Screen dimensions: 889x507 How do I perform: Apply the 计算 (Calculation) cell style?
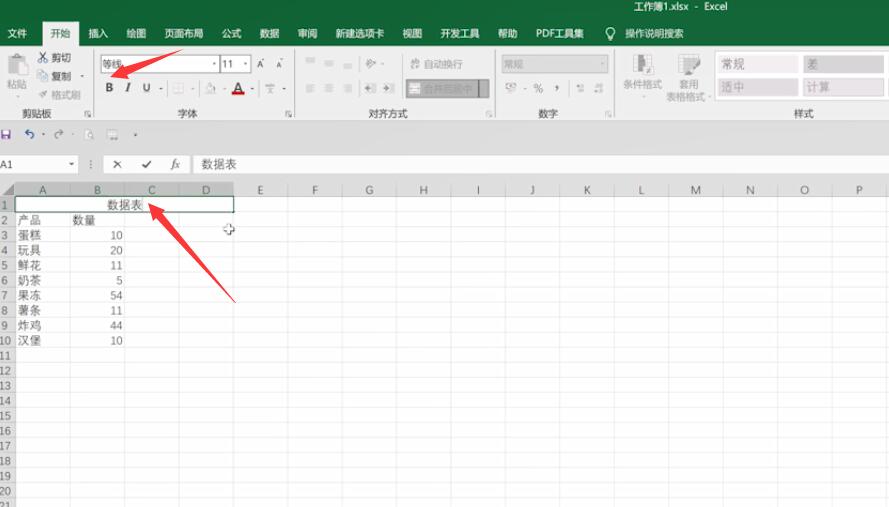tap(843, 87)
